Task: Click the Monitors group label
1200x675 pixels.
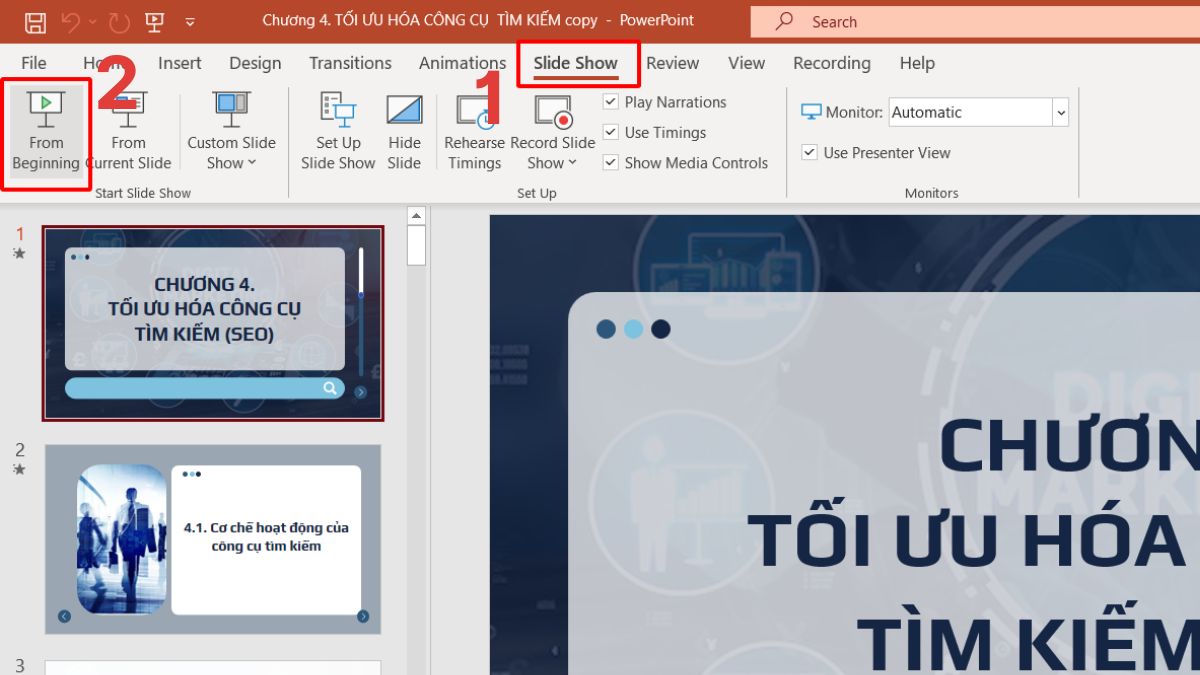Action: (932, 193)
